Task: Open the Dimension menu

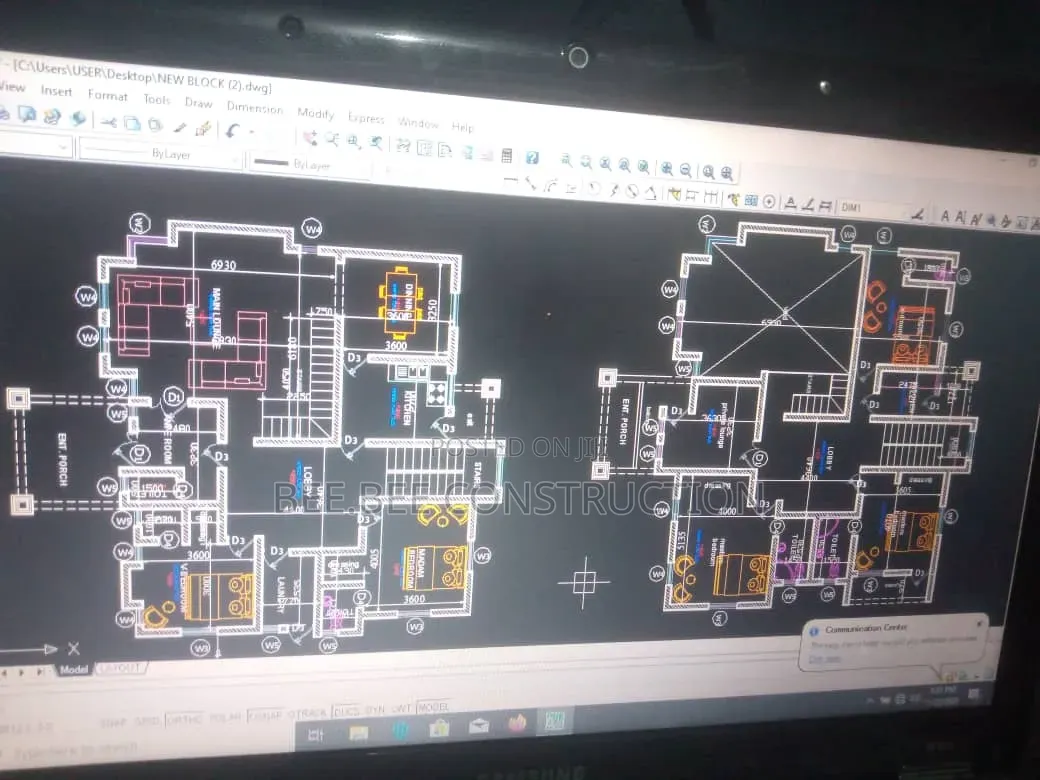Action: 255,107
